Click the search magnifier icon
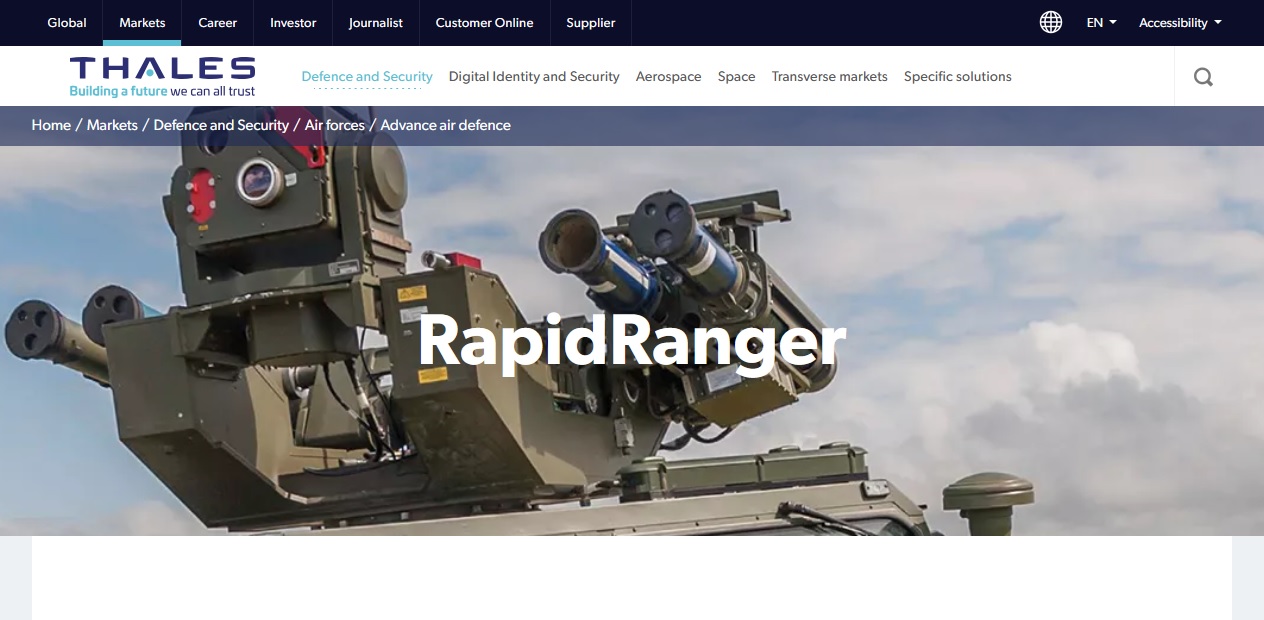 1203,77
